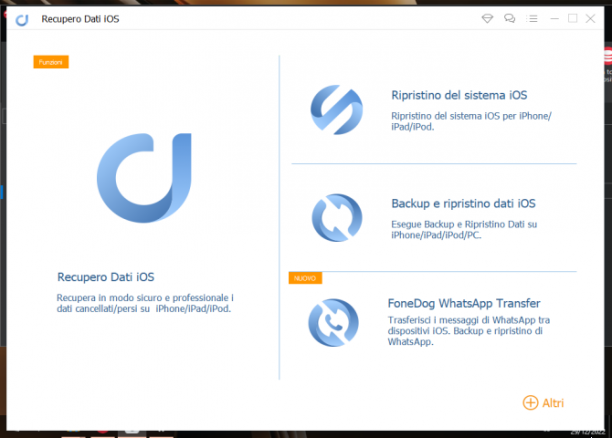Open the chat feedback bubble icon
The width and height of the screenshot is (612, 438).
[x=509, y=18]
